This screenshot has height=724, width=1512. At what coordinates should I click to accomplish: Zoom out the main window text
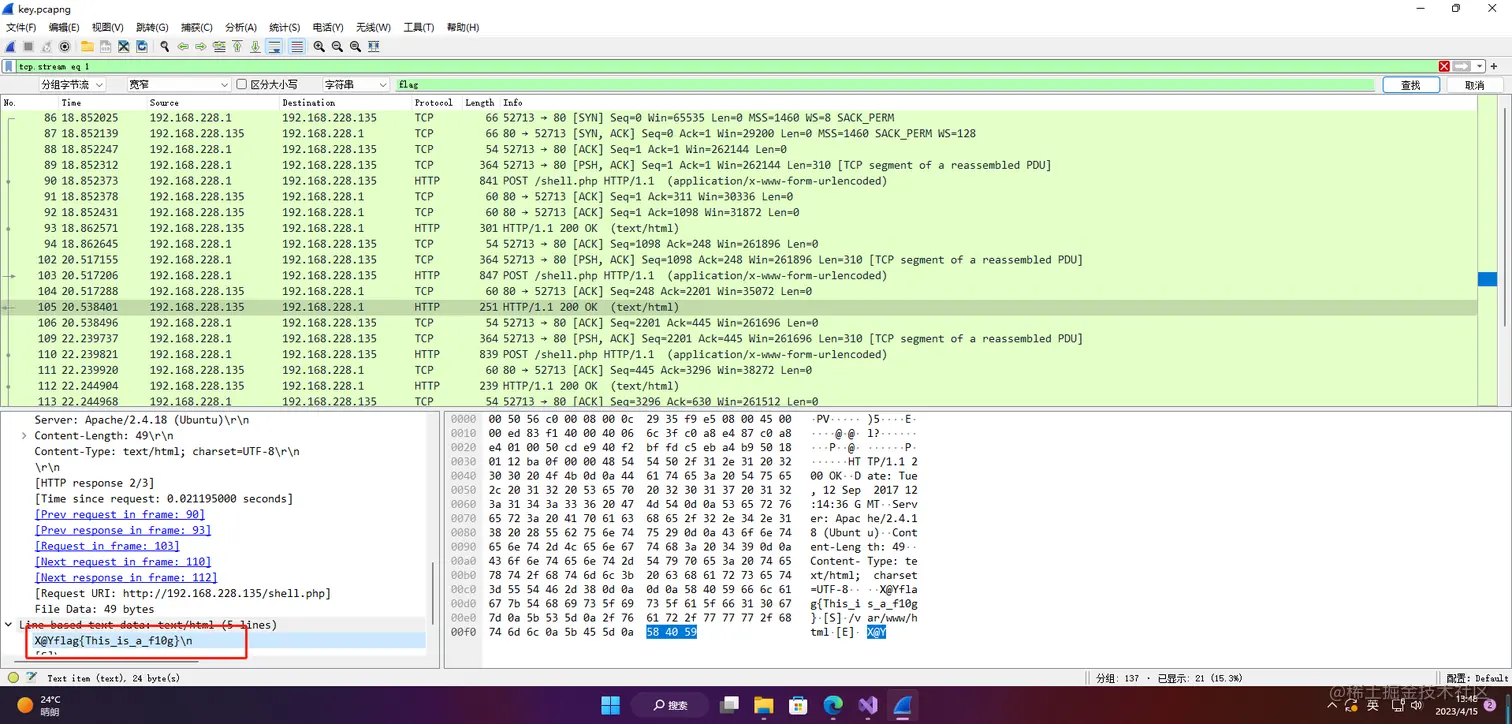(x=337, y=46)
